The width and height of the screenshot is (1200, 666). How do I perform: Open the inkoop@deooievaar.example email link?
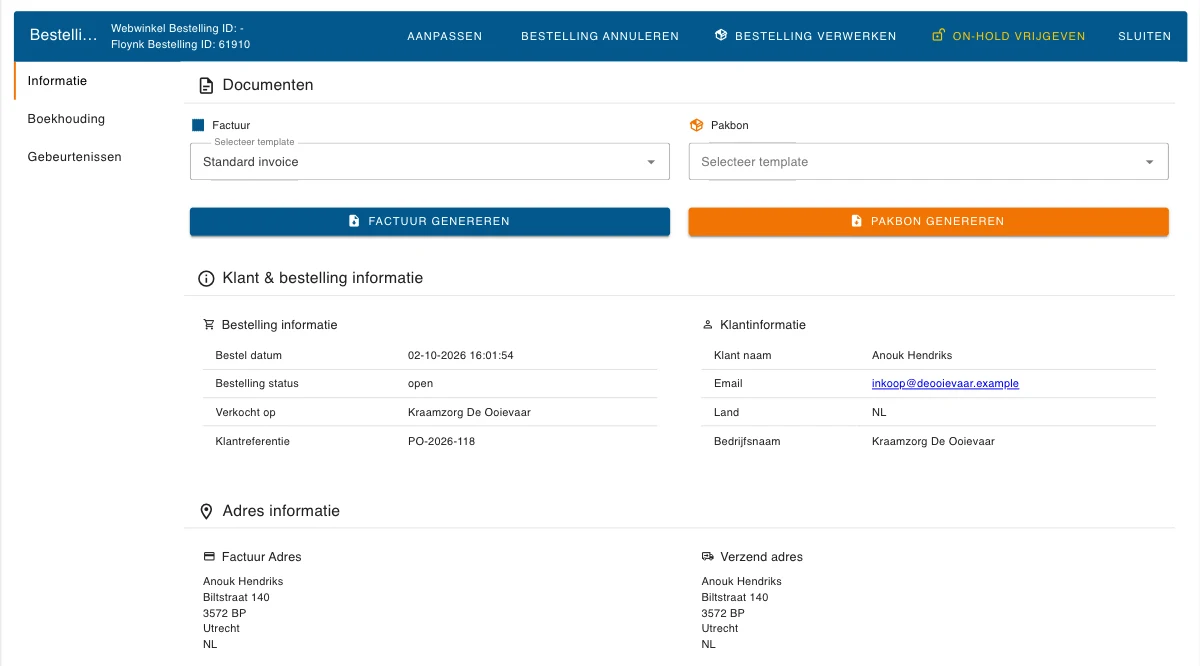pos(945,384)
